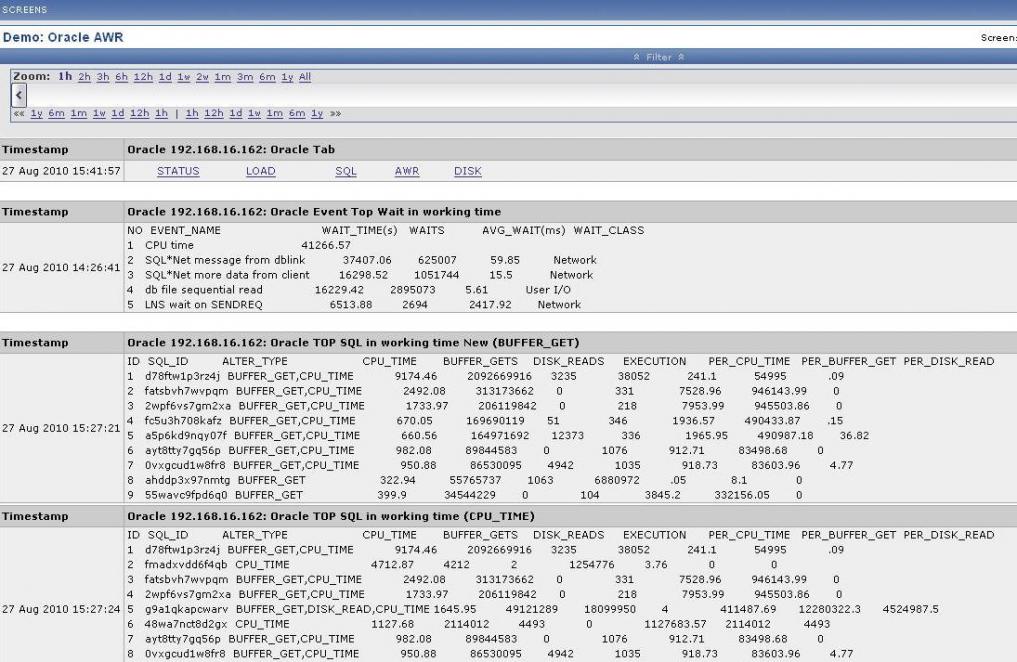Set zoom to 1y
The height and width of the screenshot is (662, 1017).
pos(287,77)
